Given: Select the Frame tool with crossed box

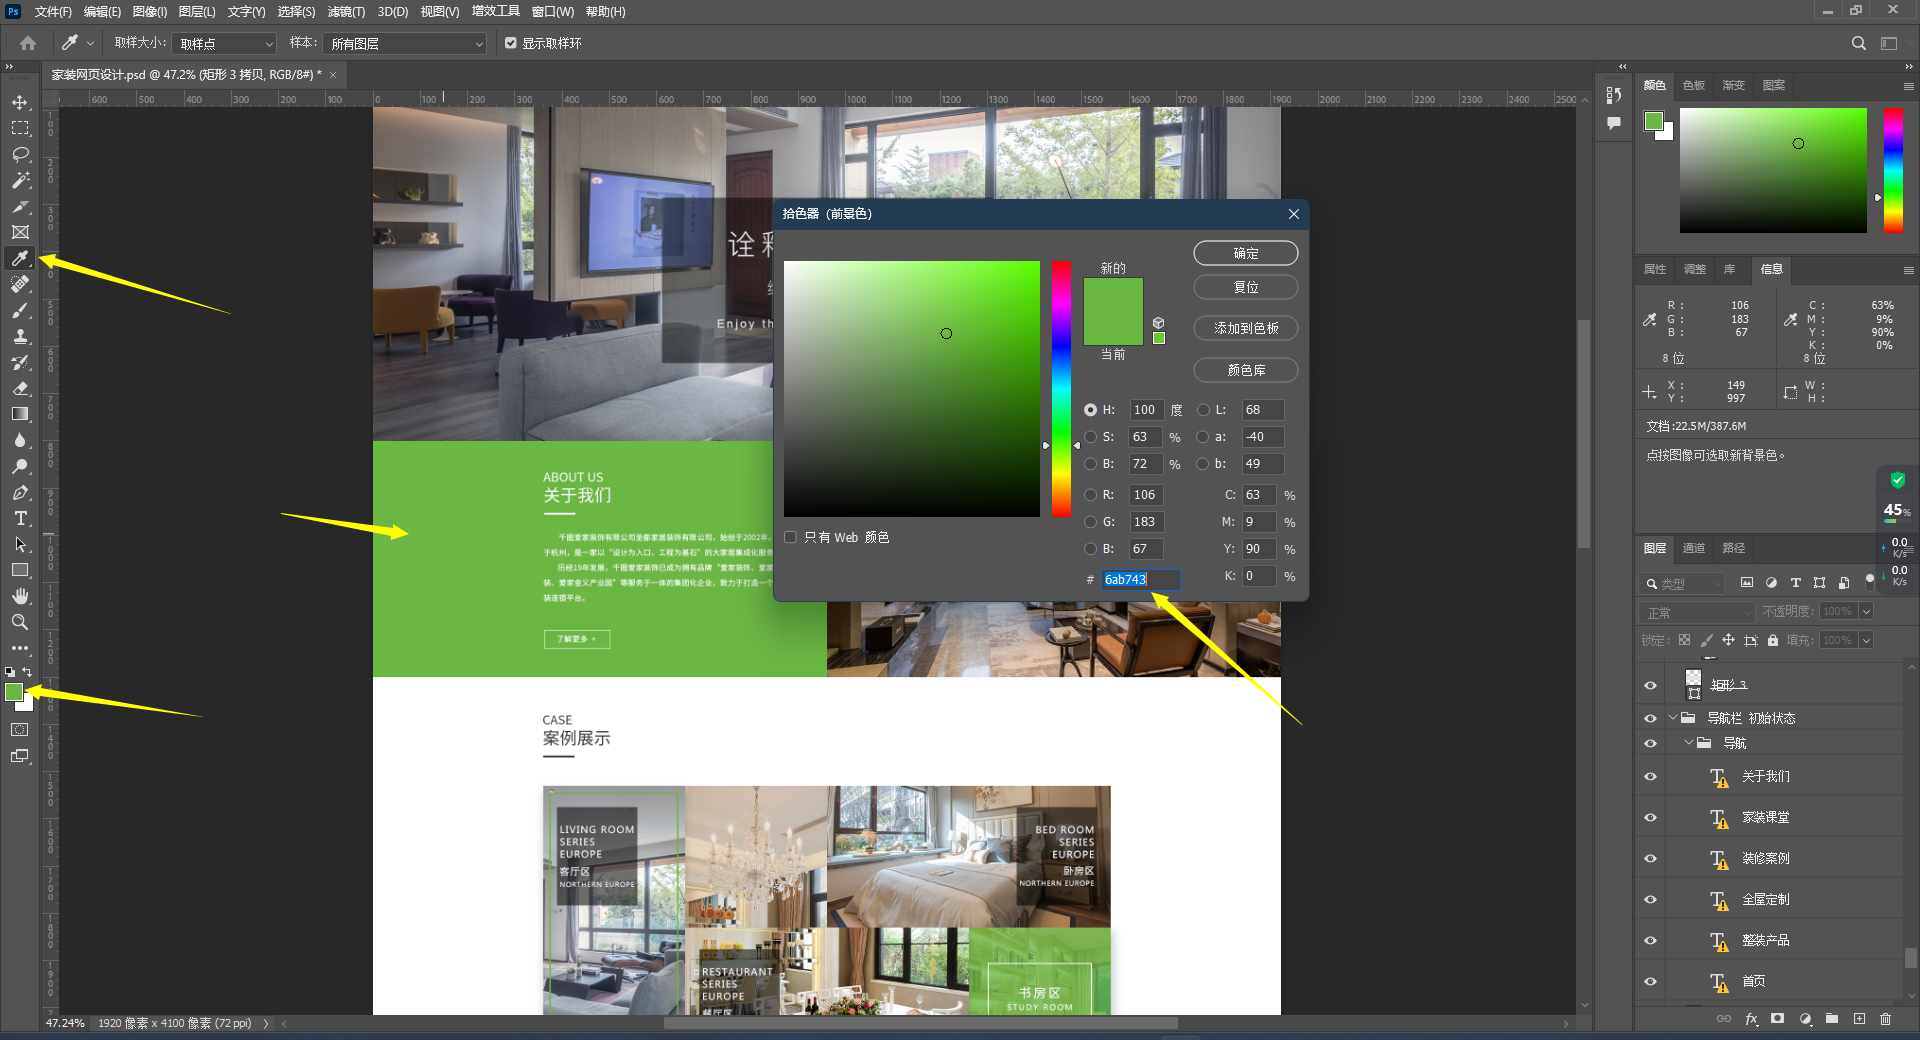Looking at the screenshot, I should point(20,232).
